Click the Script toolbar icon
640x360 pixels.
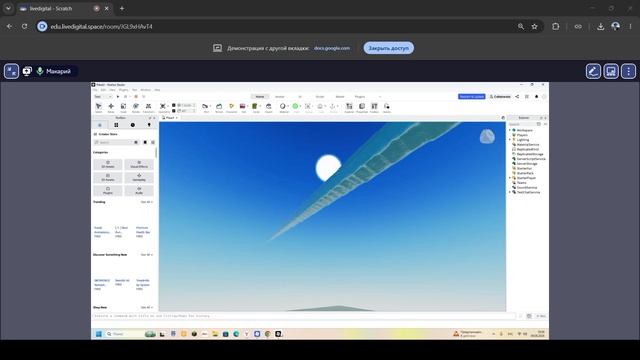click(x=255, y=106)
